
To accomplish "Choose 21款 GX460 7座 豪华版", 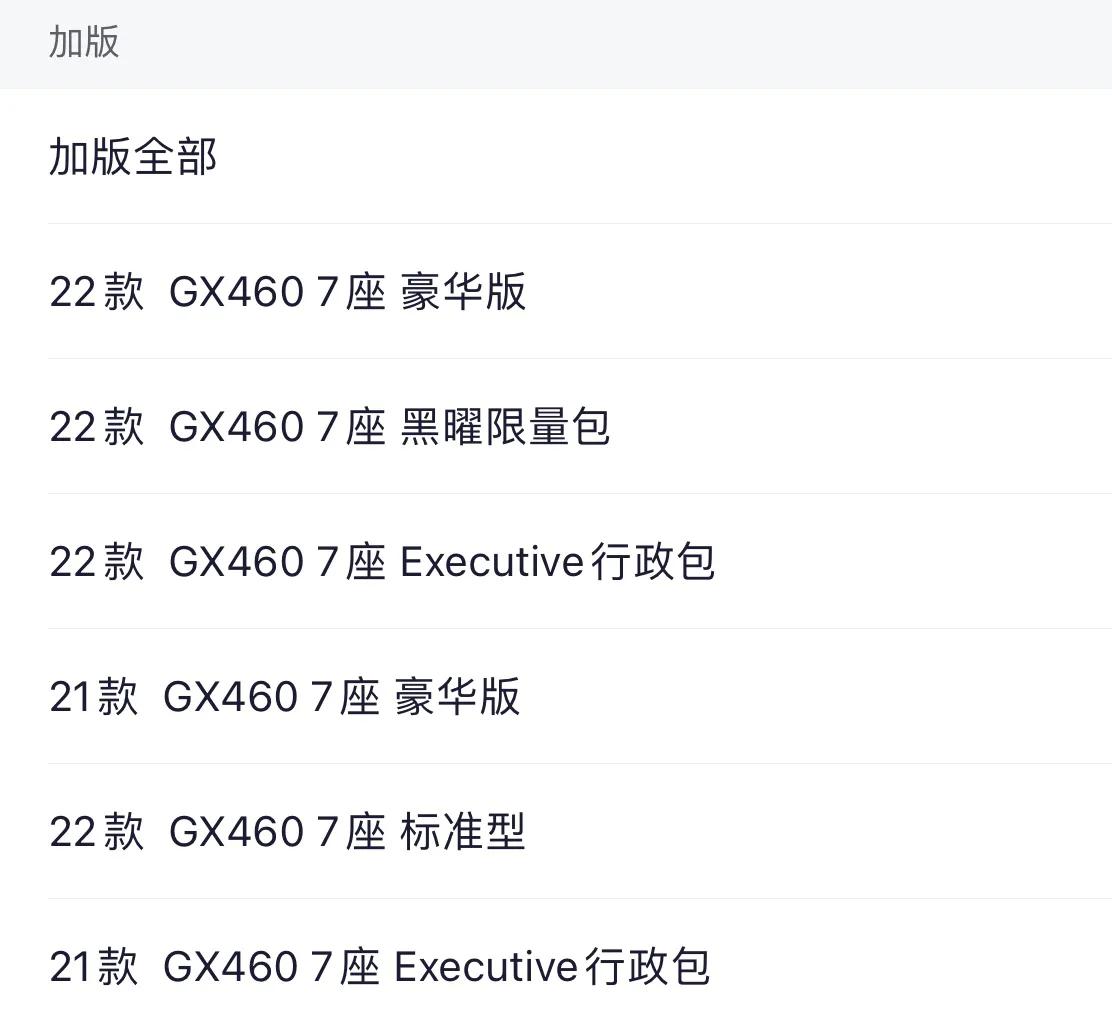I will point(285,697).
